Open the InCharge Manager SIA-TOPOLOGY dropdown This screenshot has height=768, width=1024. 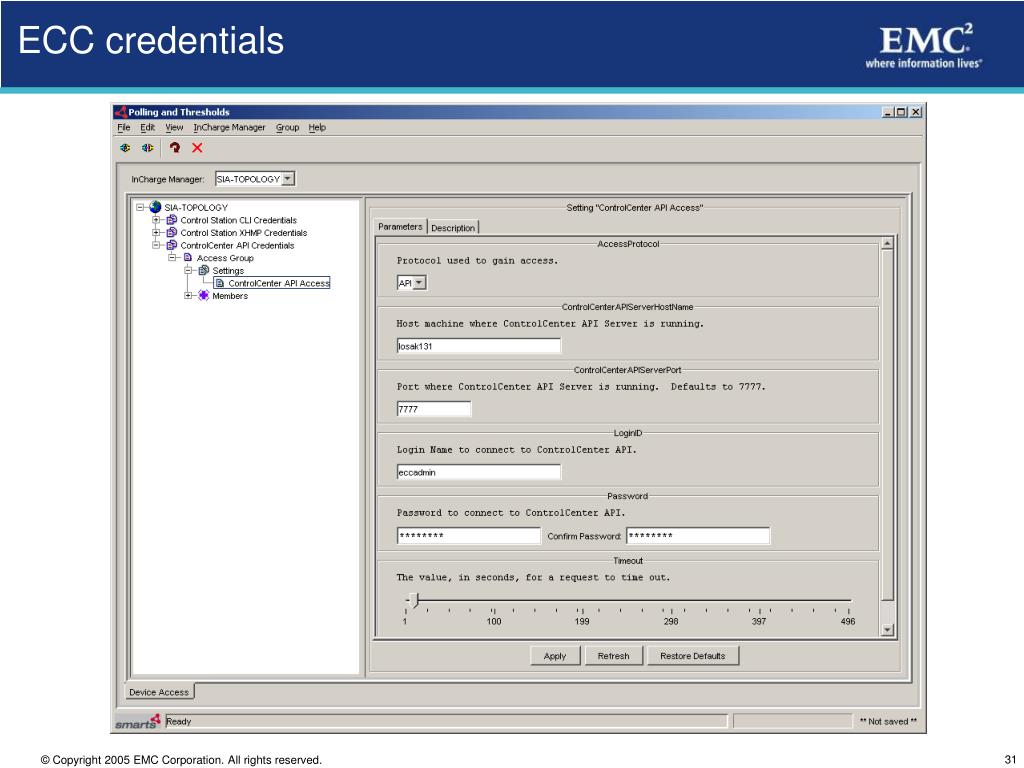click(289, 179)
